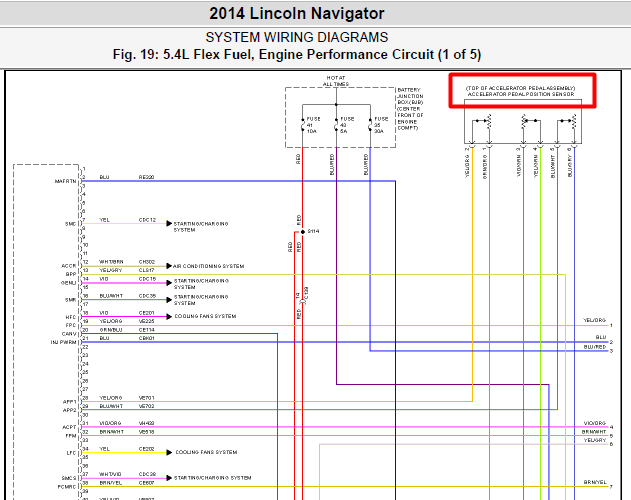The image size is (631, 500).
Task: Click the "APP2" pin name
Action: (69, 410)
